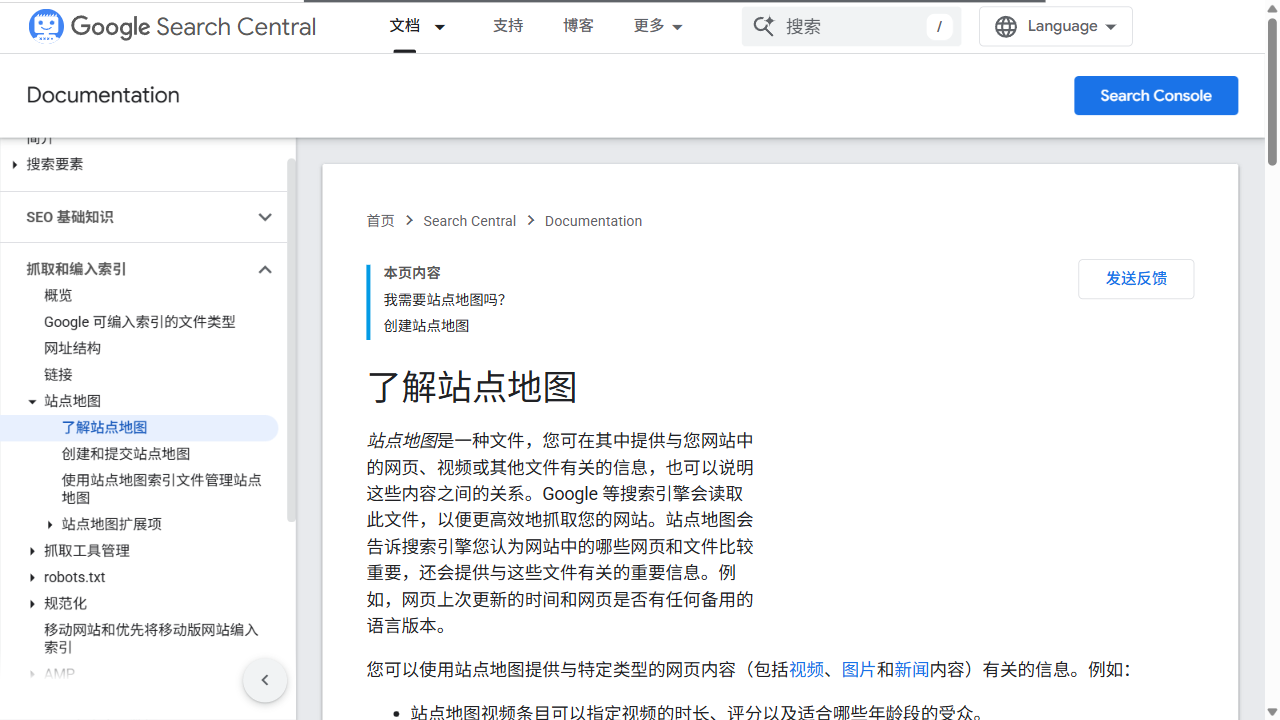This screenshot has width=1280, height=720.
Task: Click the 发送反馈 button
Action: click(1135, 279)
